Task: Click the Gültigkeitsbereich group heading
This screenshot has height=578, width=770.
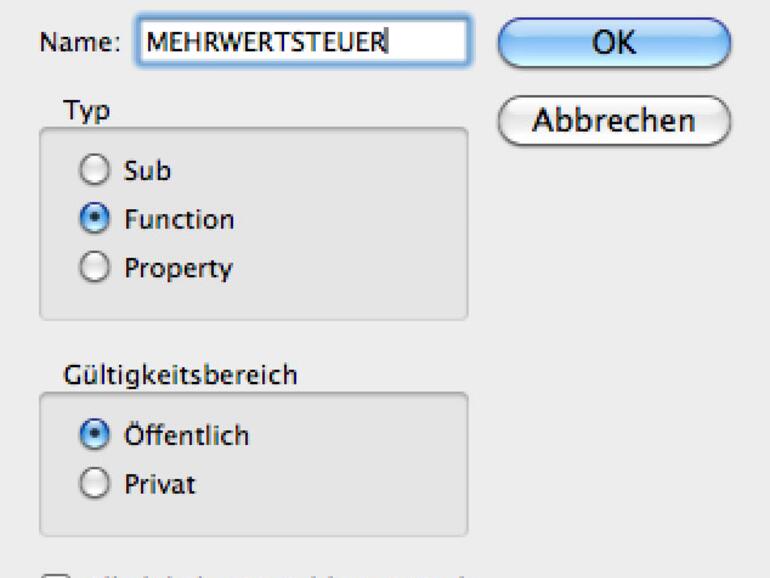Action: click(x=179, y=375)
